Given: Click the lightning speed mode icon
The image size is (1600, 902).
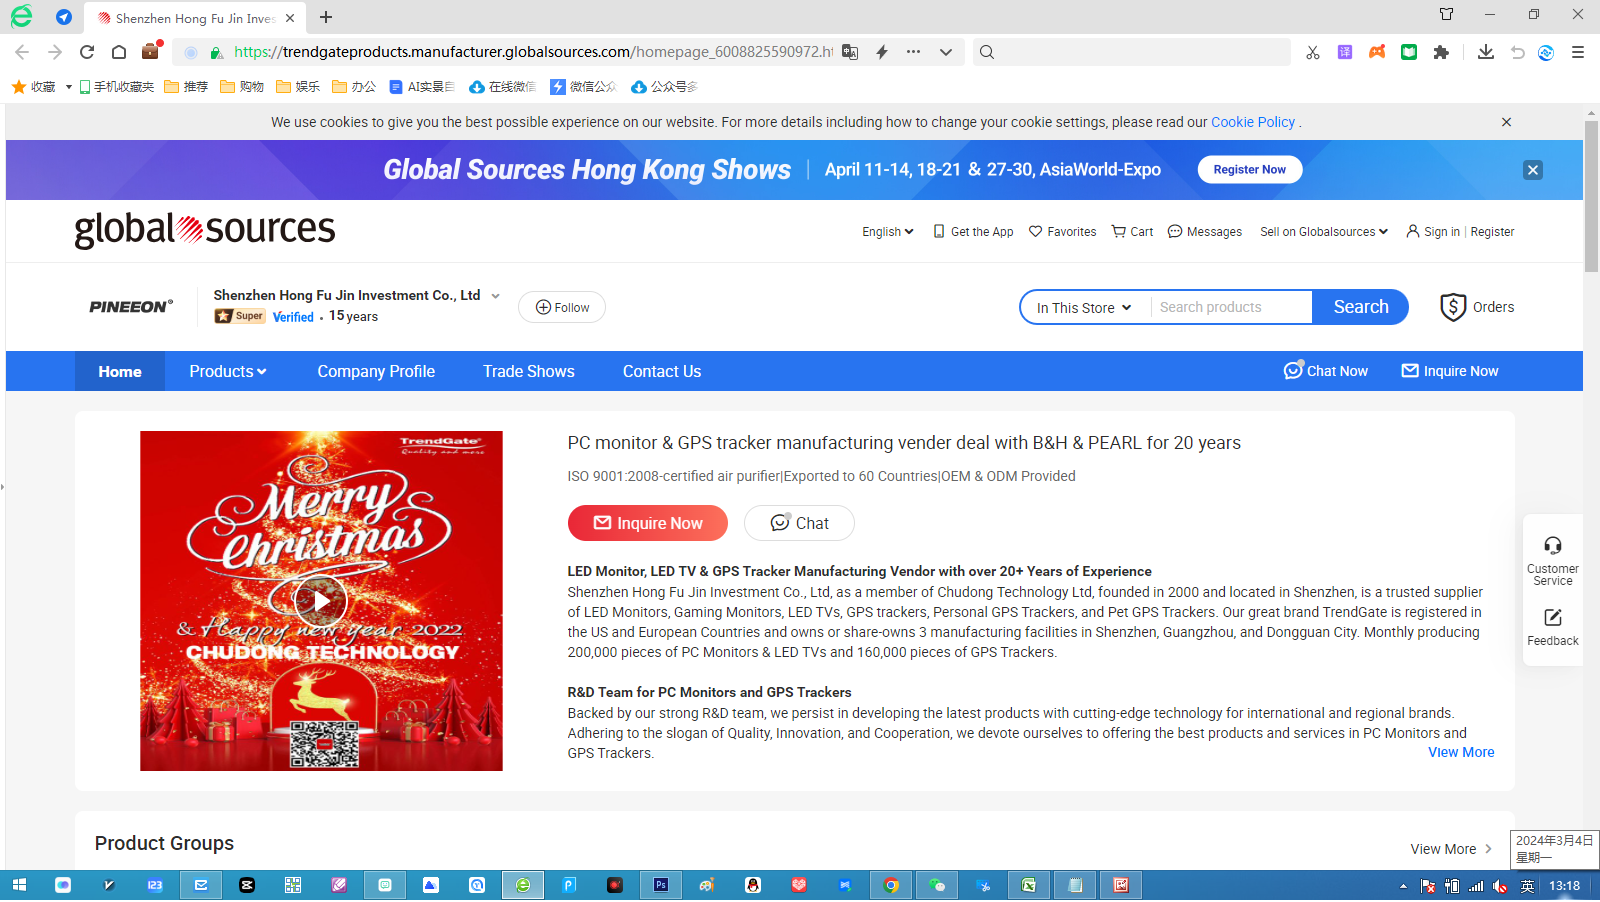Looking at the screenshot, I should coord(882,52).
